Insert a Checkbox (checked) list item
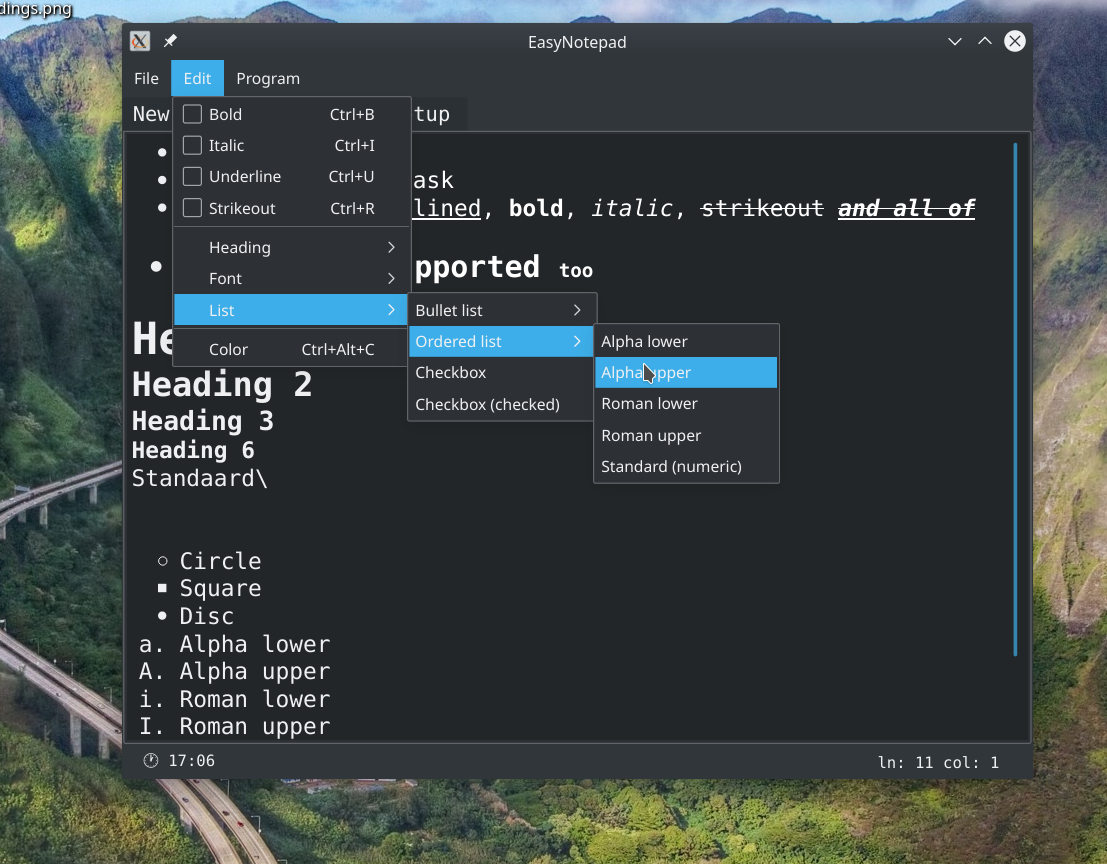The width and height of the screenshot is (1107, 864). tap(488, 405)
